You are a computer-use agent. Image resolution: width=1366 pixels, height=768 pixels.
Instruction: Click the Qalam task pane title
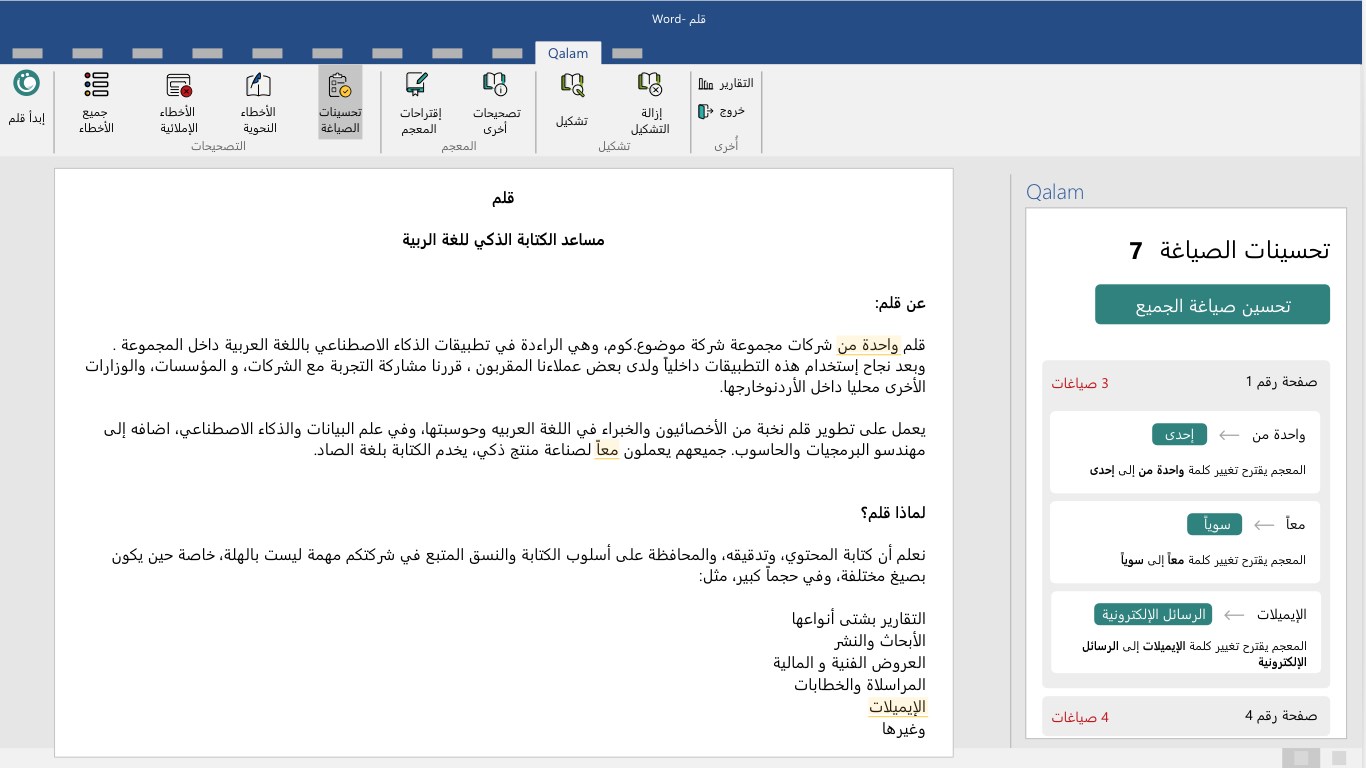point(1055,192)
